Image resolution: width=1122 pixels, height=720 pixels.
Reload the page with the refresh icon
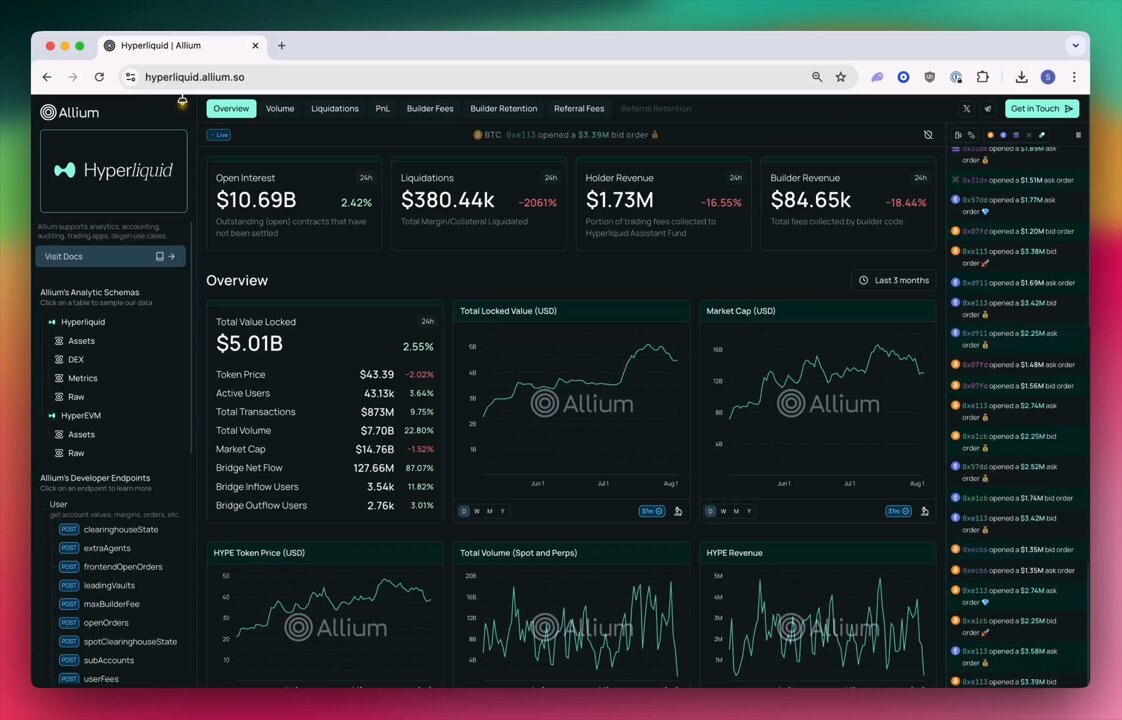(x=99, y=77)
